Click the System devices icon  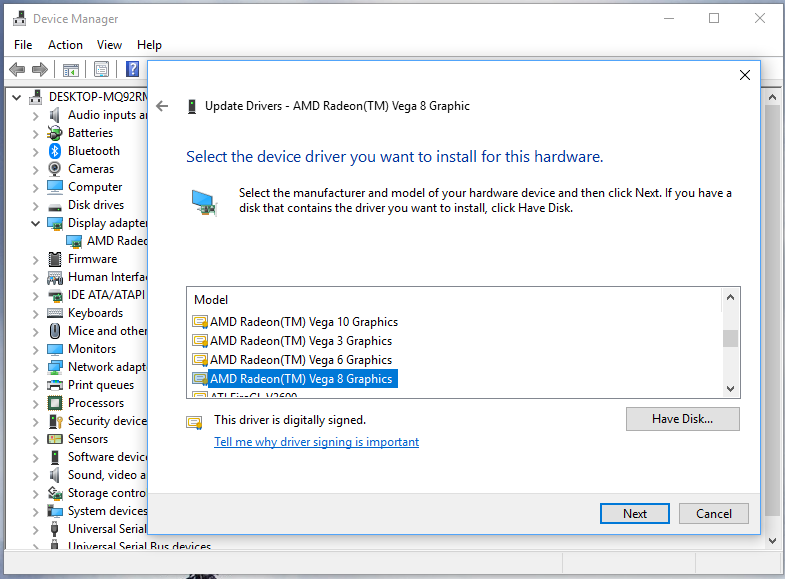55,511
